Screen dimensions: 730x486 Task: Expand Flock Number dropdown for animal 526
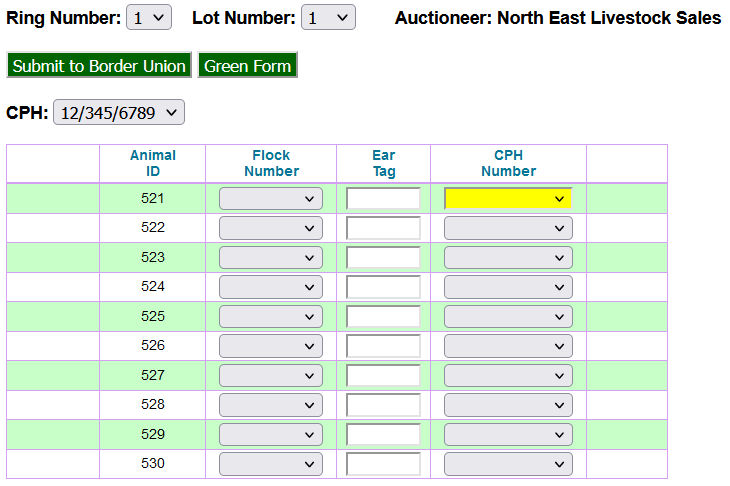[270, 347]
